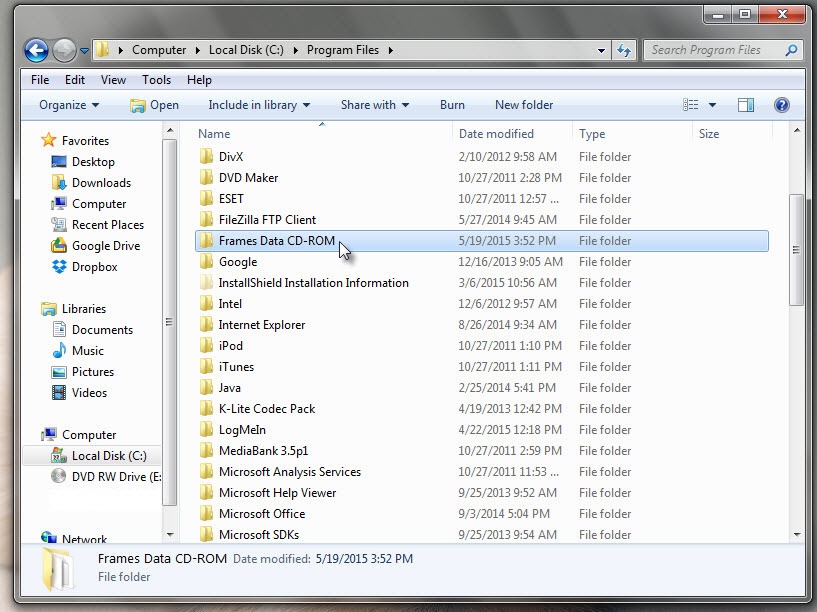Click the InstallShield Installation Information folder icon

point(206,282)
